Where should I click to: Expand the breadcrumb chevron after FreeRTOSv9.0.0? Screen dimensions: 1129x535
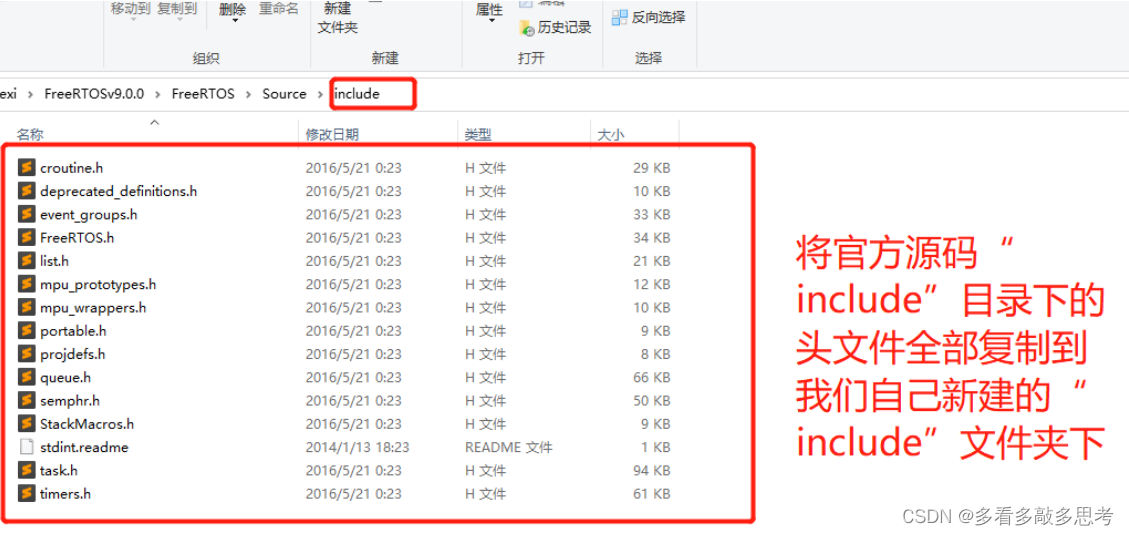point(158,94)
